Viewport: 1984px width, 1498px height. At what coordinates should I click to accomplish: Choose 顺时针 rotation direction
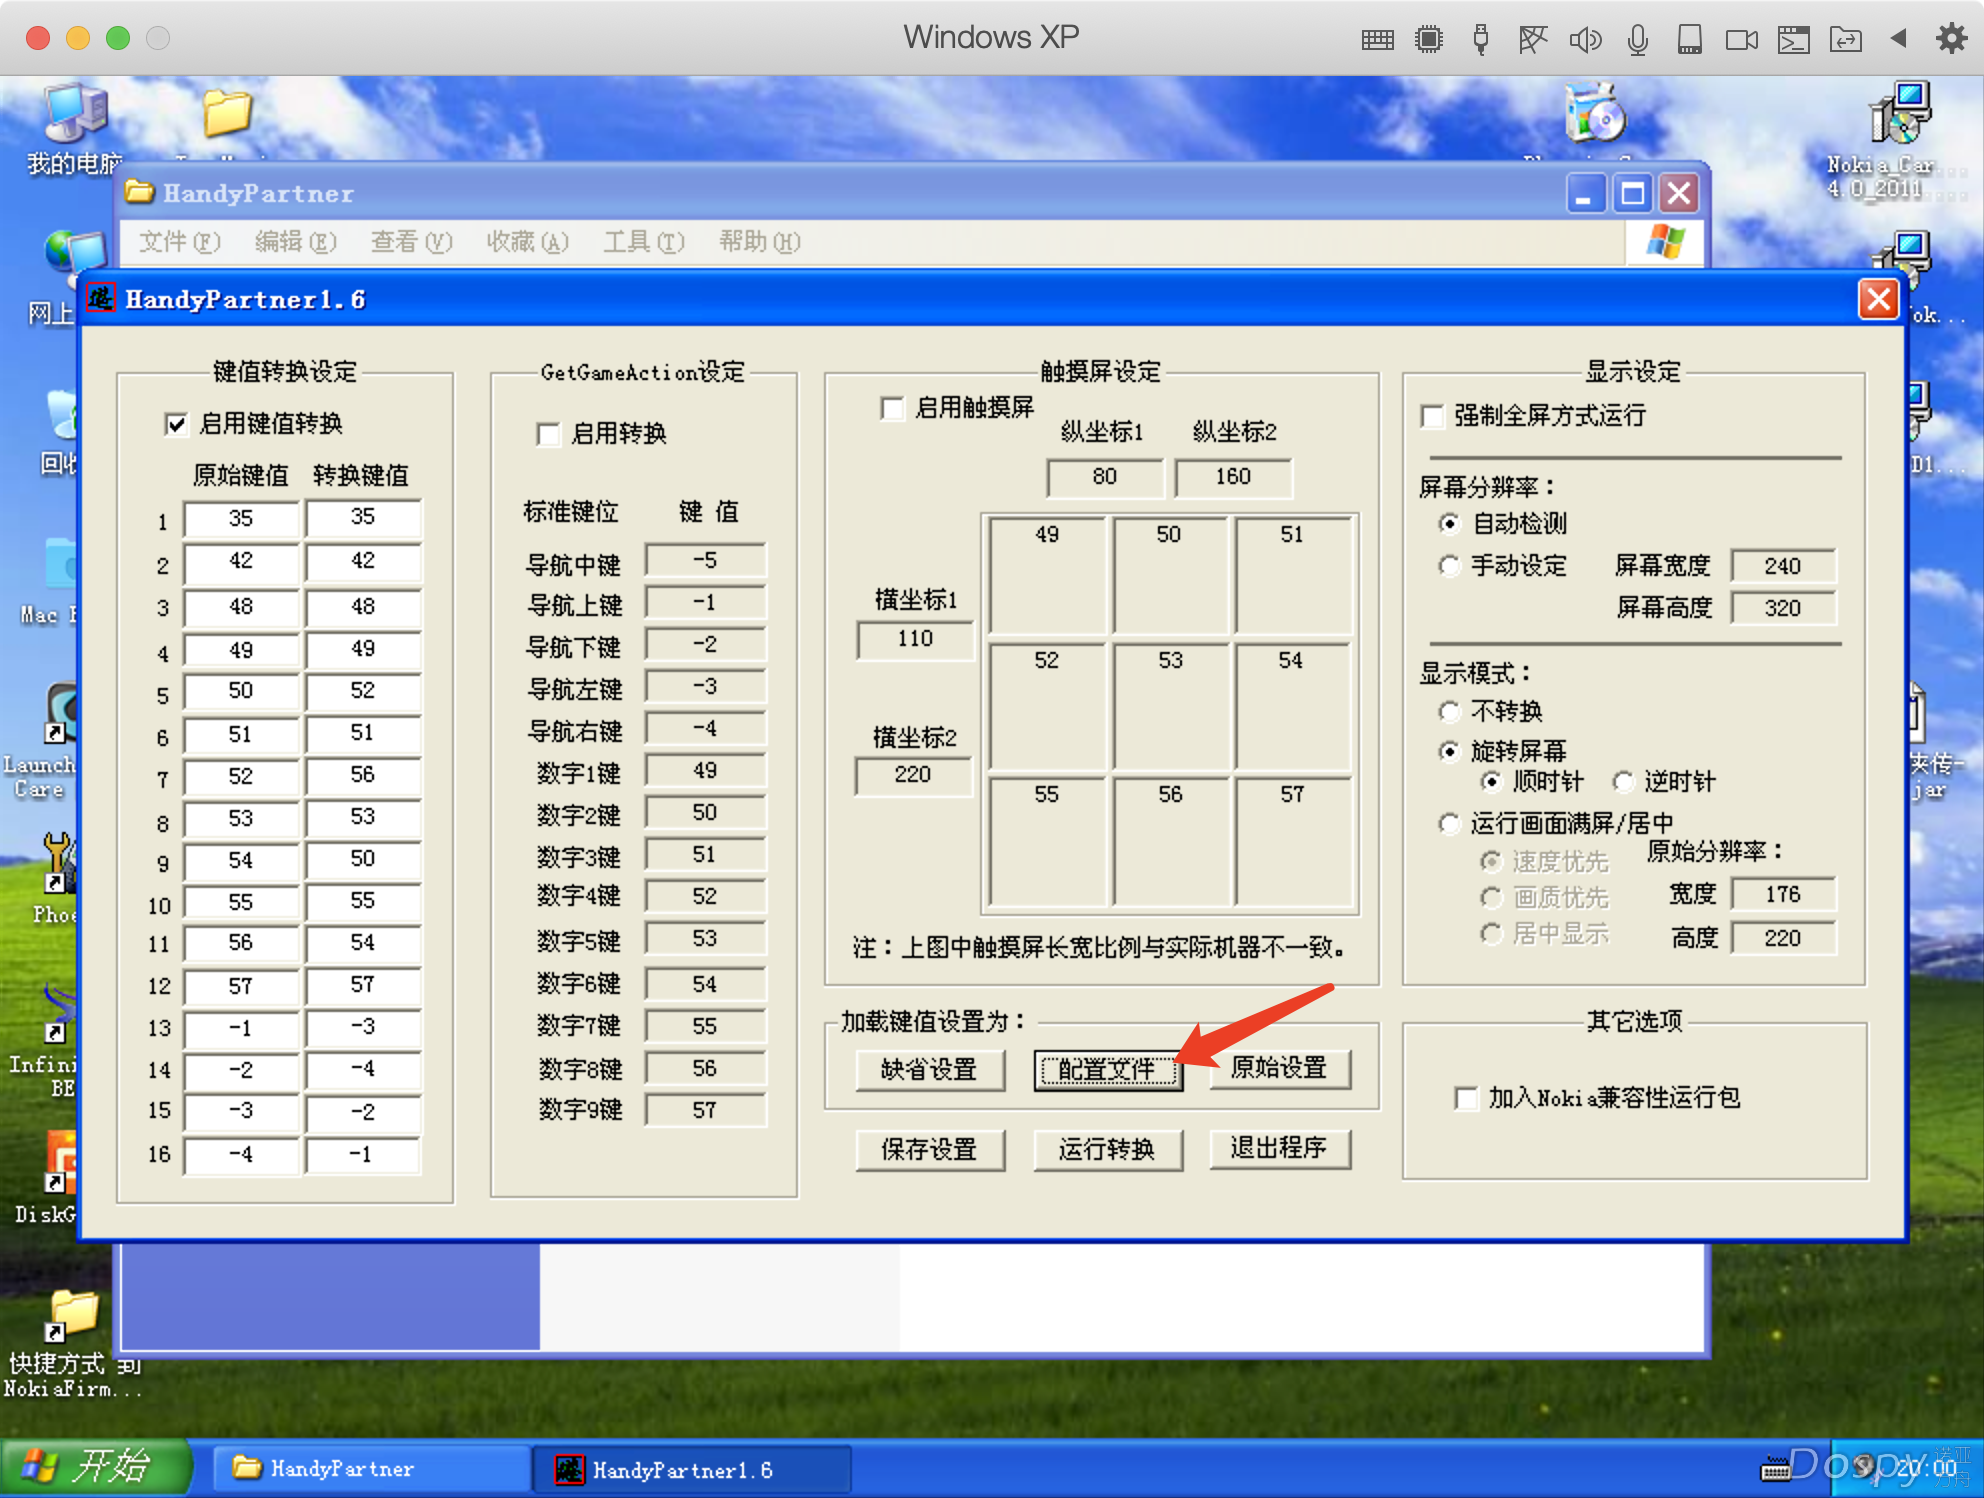1491,781
